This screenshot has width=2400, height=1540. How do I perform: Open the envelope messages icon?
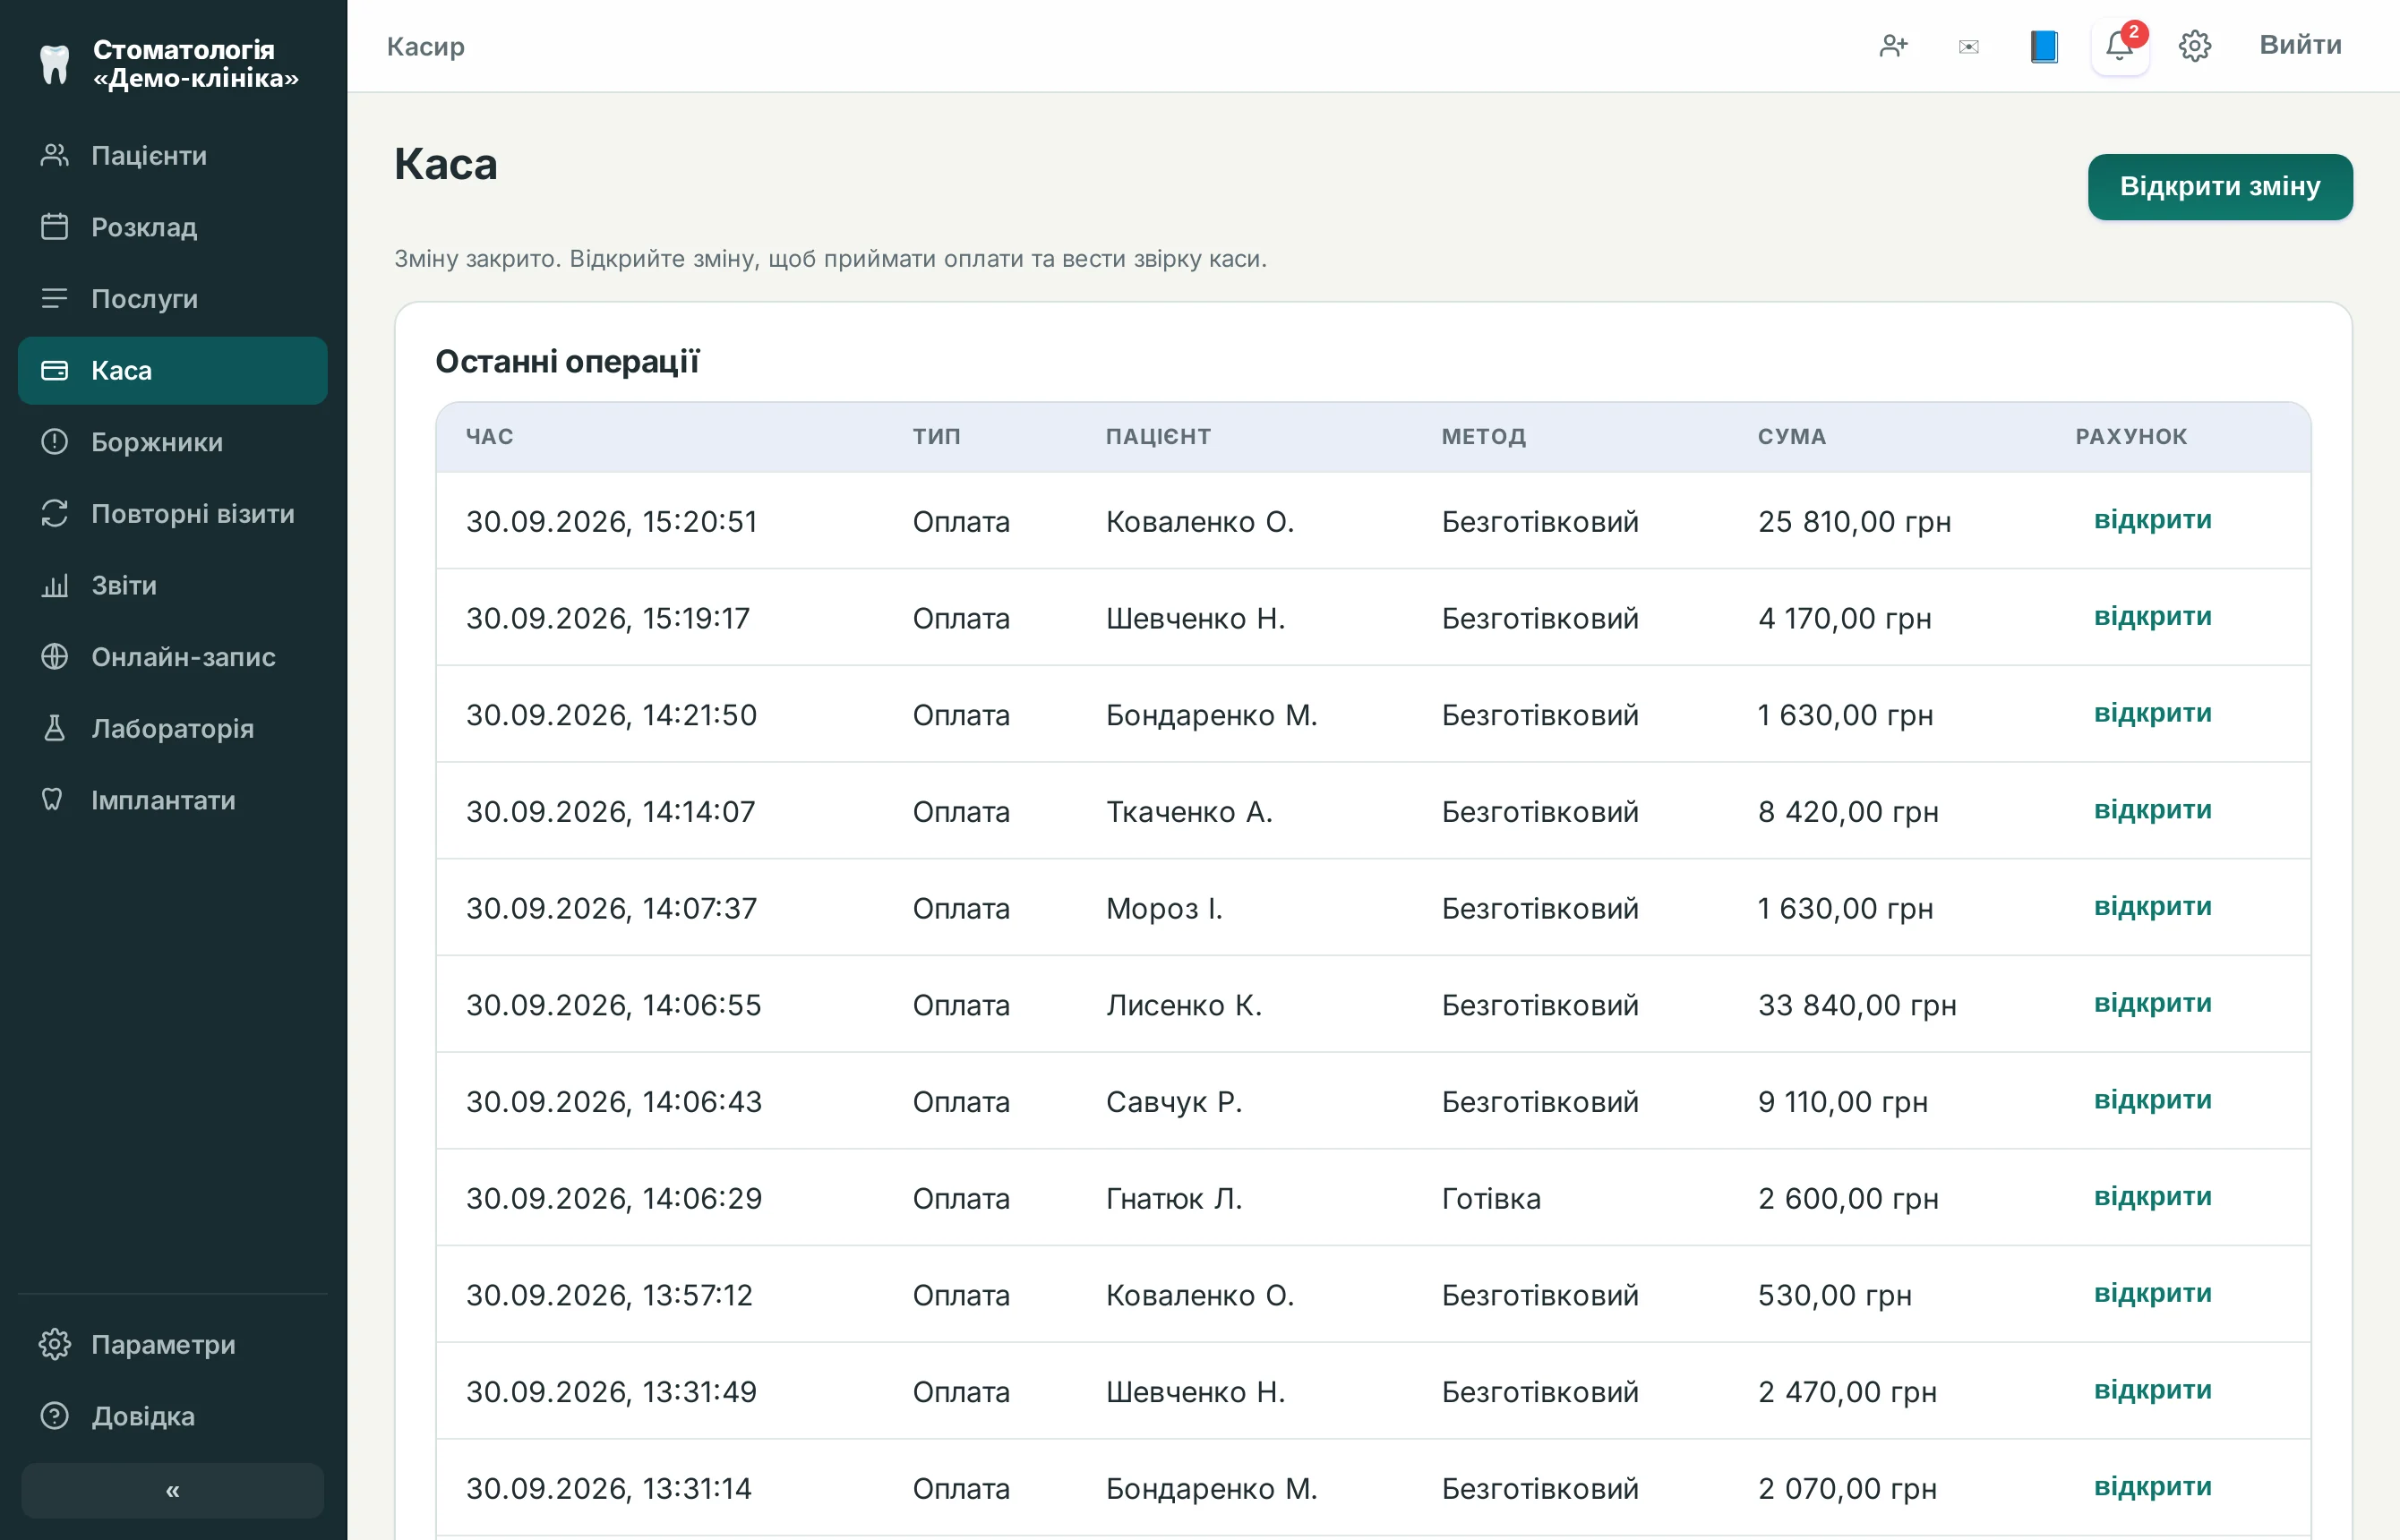coord(1968,47)
